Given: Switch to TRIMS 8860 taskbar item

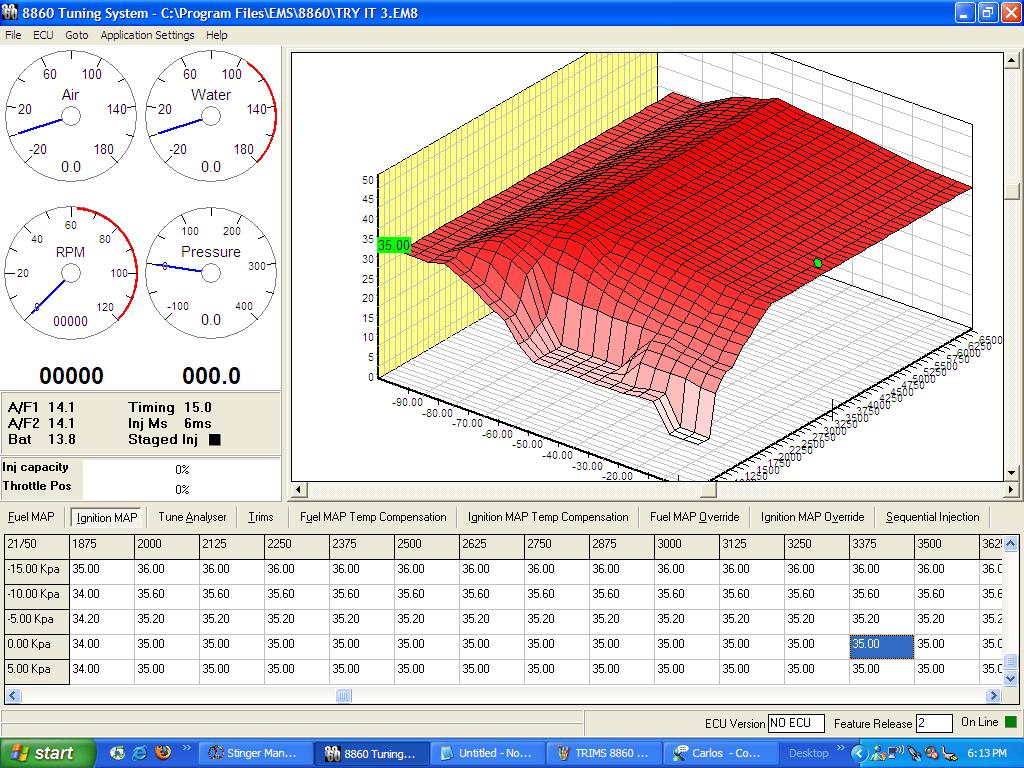Looking at the screenshot, I should [602, 753].
